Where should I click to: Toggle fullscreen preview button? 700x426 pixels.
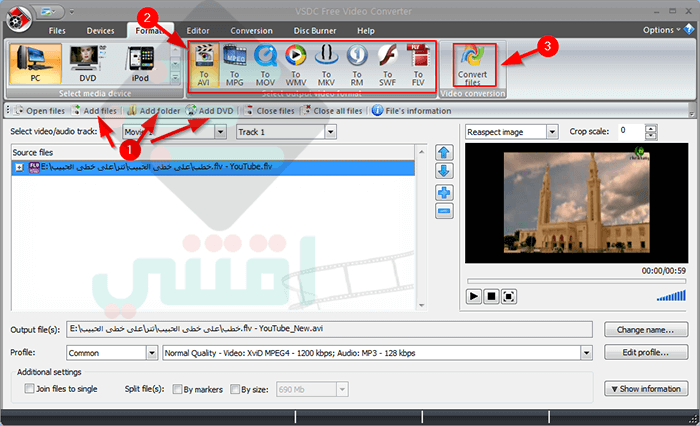point(509,297)
